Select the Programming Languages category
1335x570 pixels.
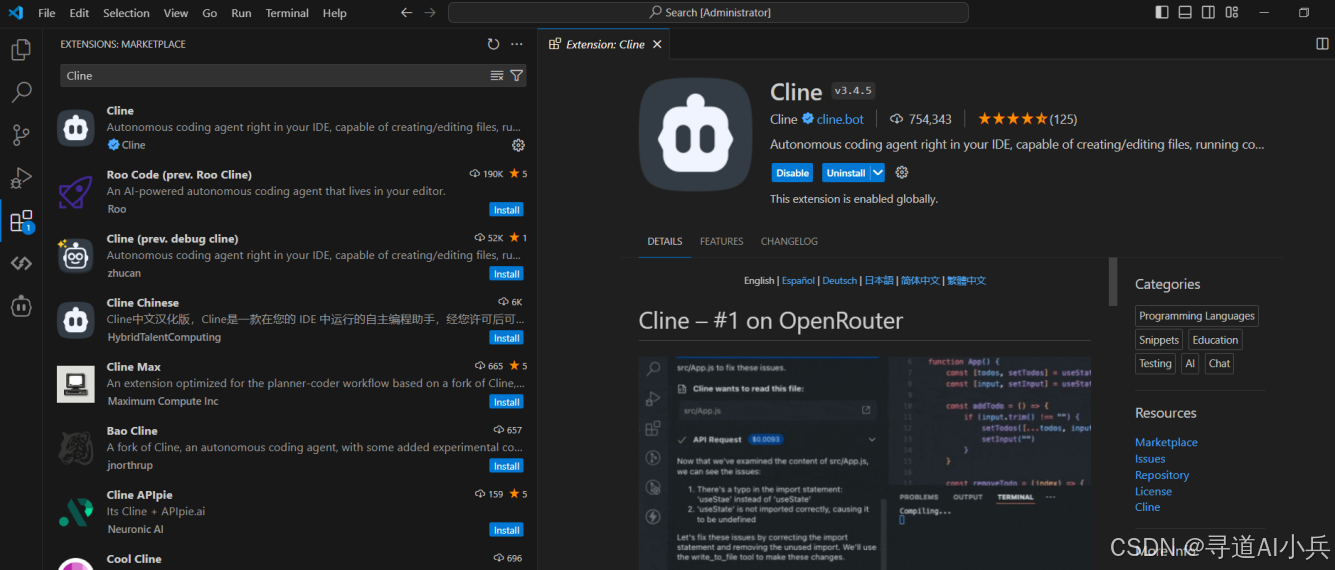pyautogui.click(x=1197, y=316)
